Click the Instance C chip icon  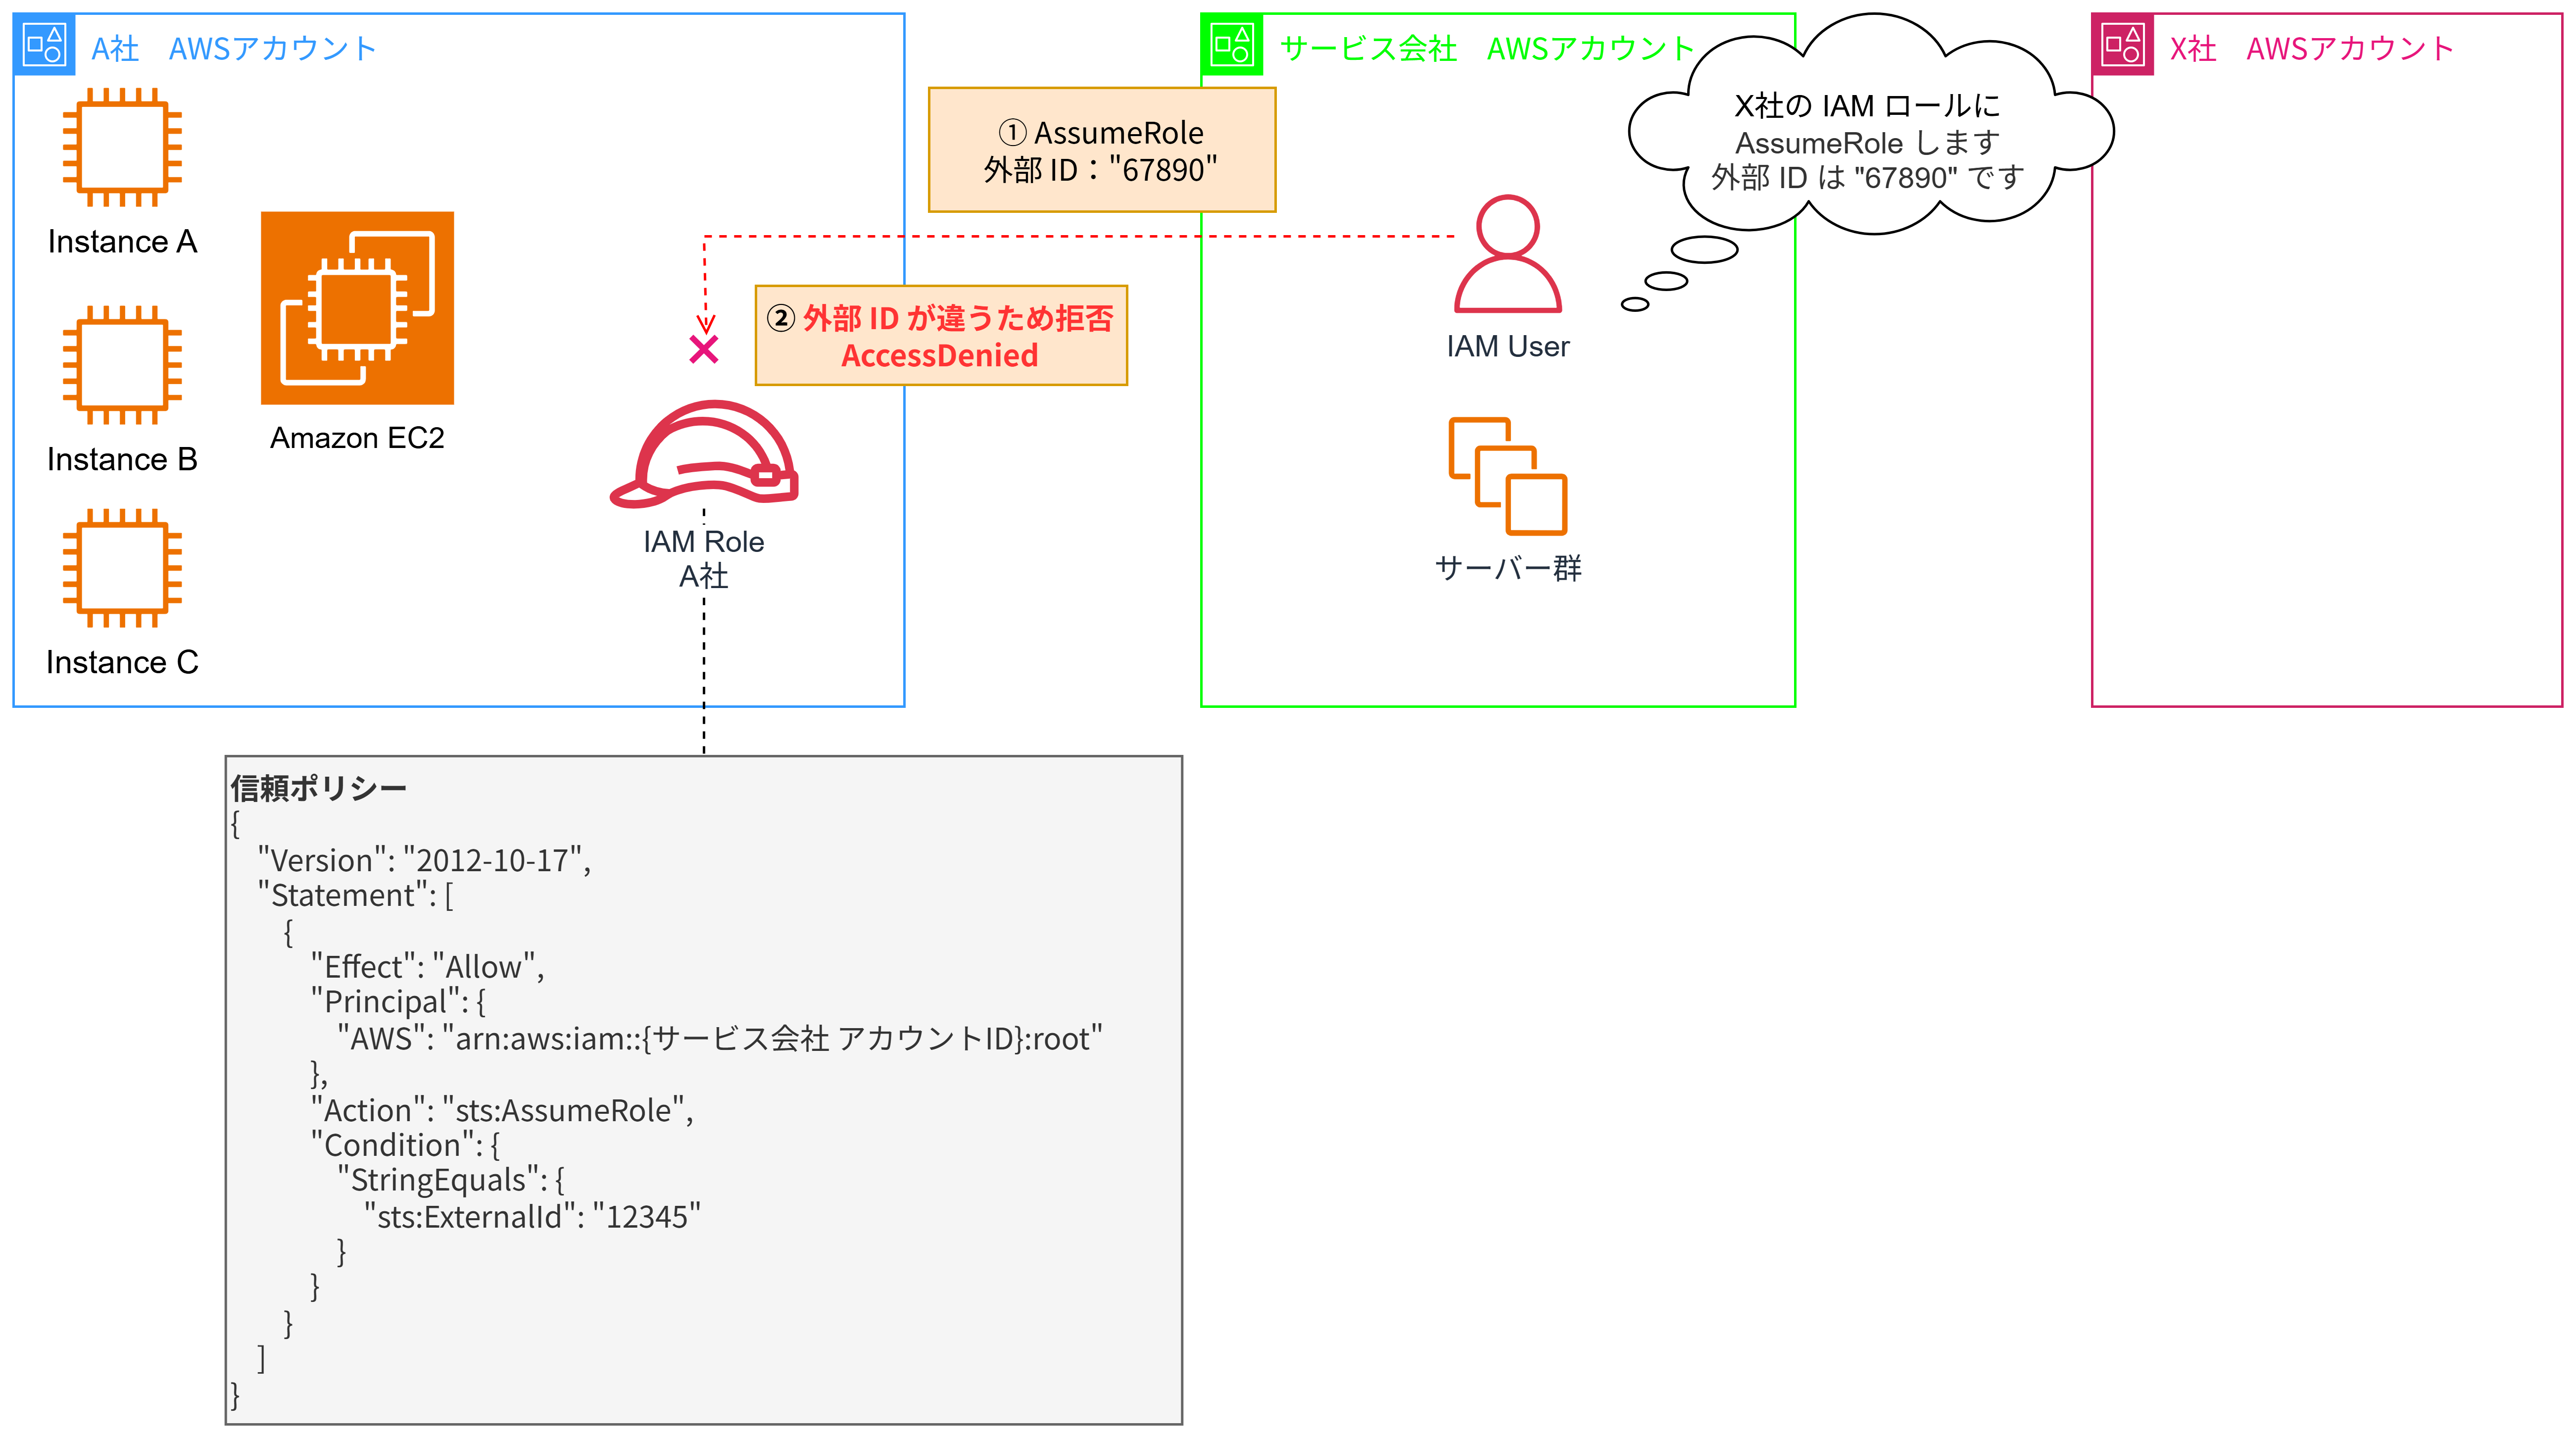point(122,568)
